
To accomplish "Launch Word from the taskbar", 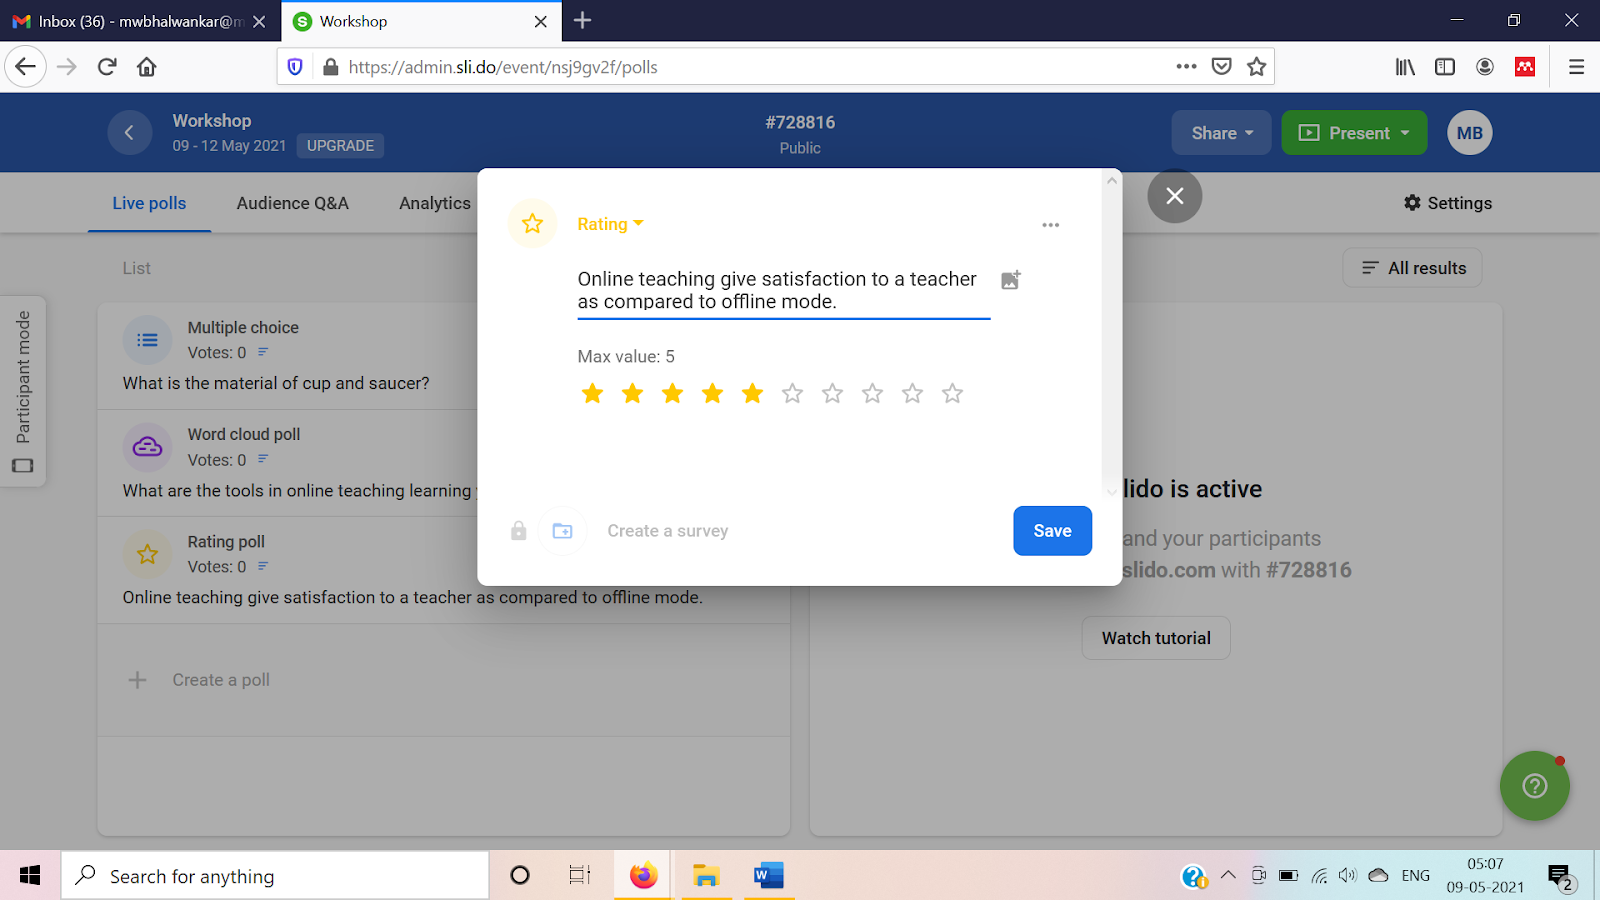I will click(x=768, y=876).
